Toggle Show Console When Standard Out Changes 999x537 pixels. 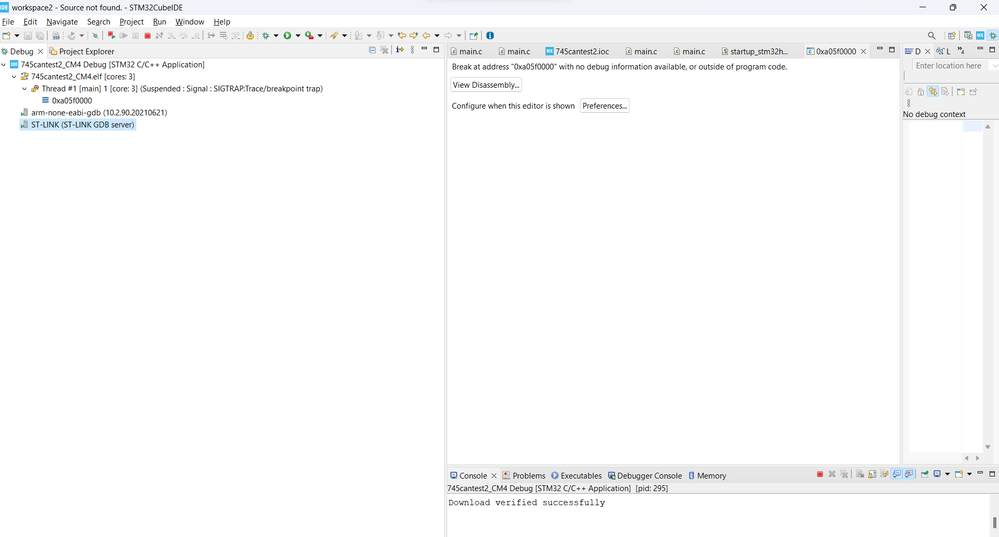[x=896, y=475]
